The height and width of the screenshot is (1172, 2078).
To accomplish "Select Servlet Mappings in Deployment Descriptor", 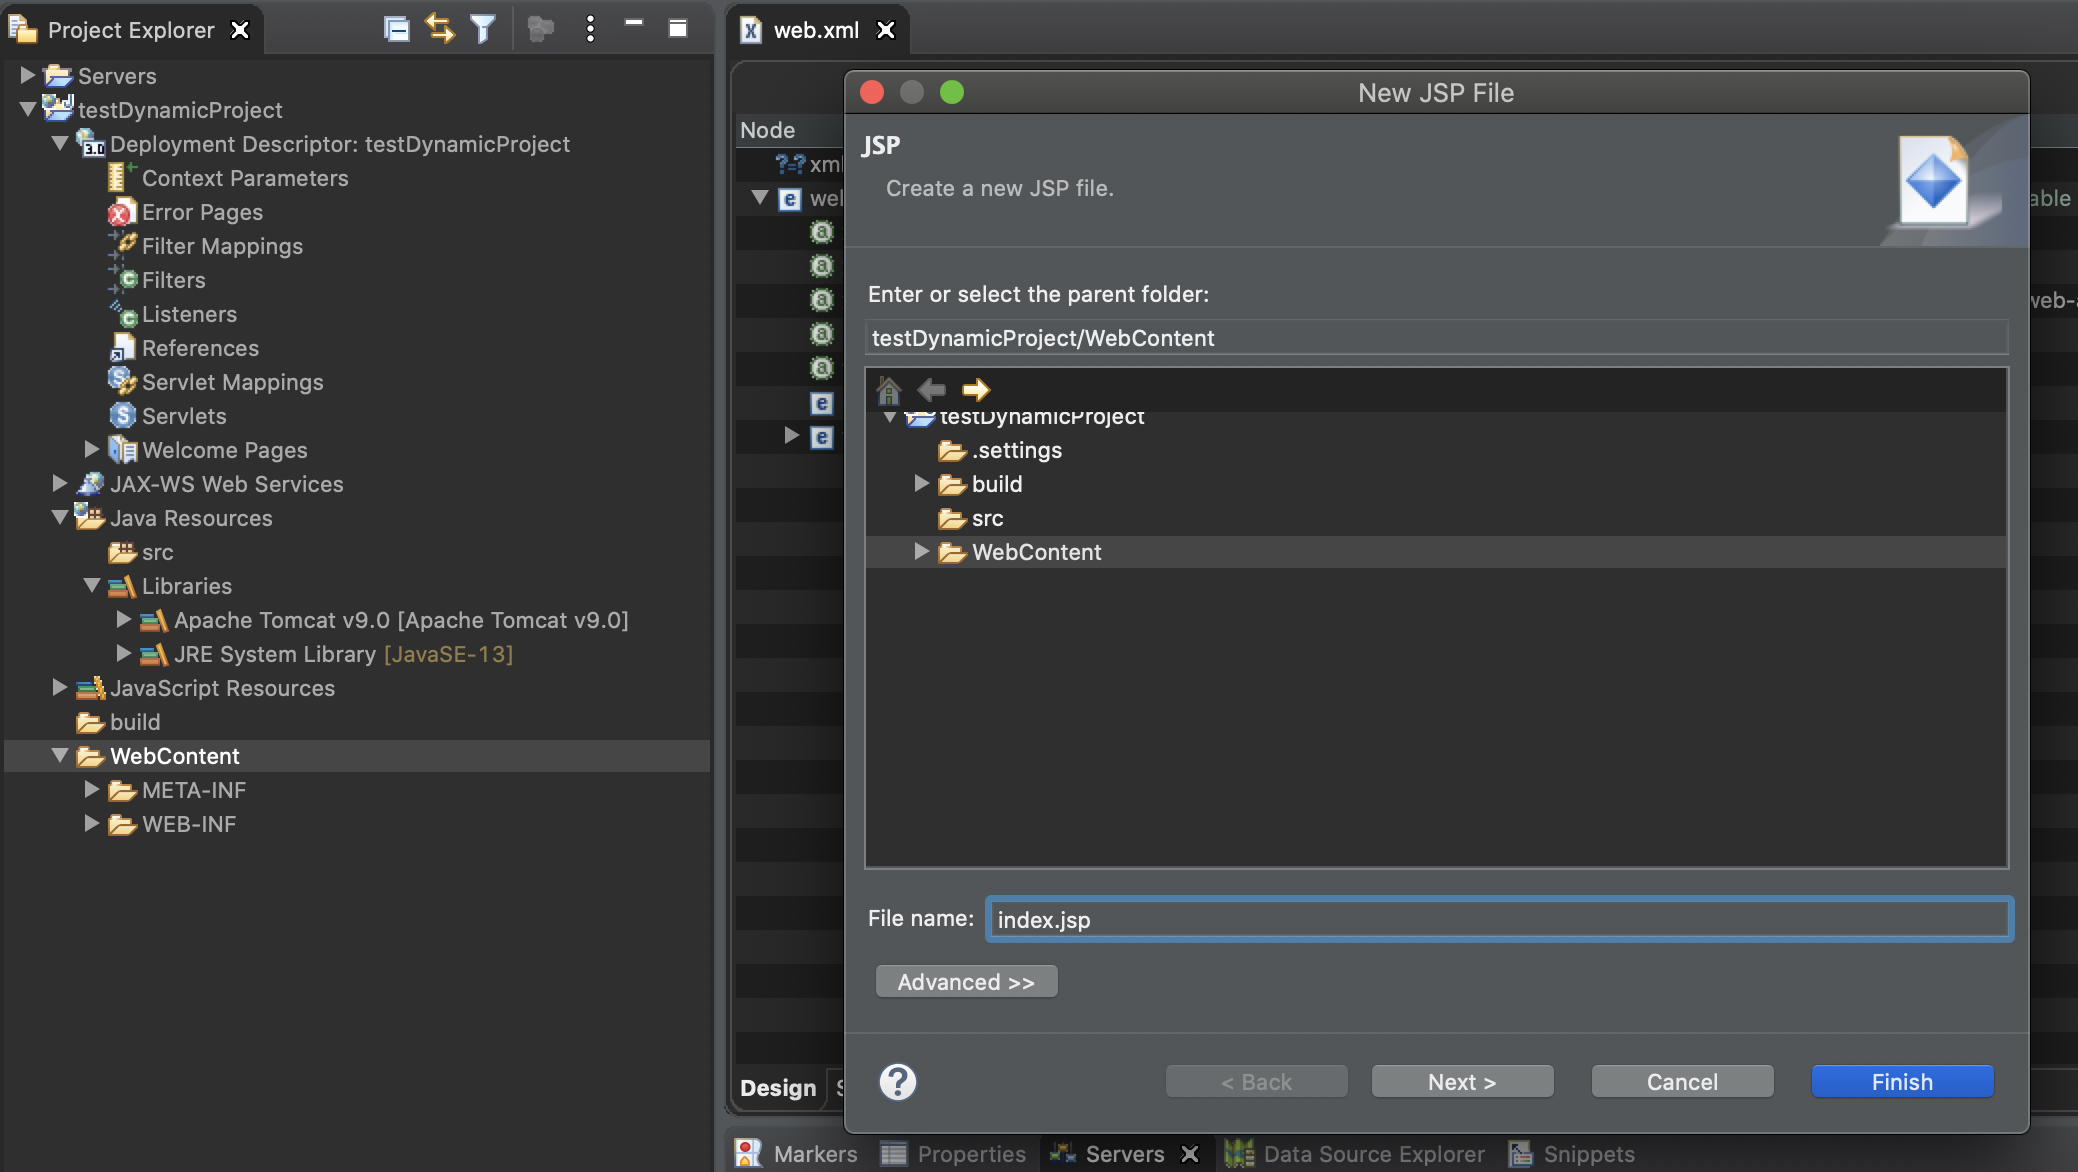I will 232,382.
